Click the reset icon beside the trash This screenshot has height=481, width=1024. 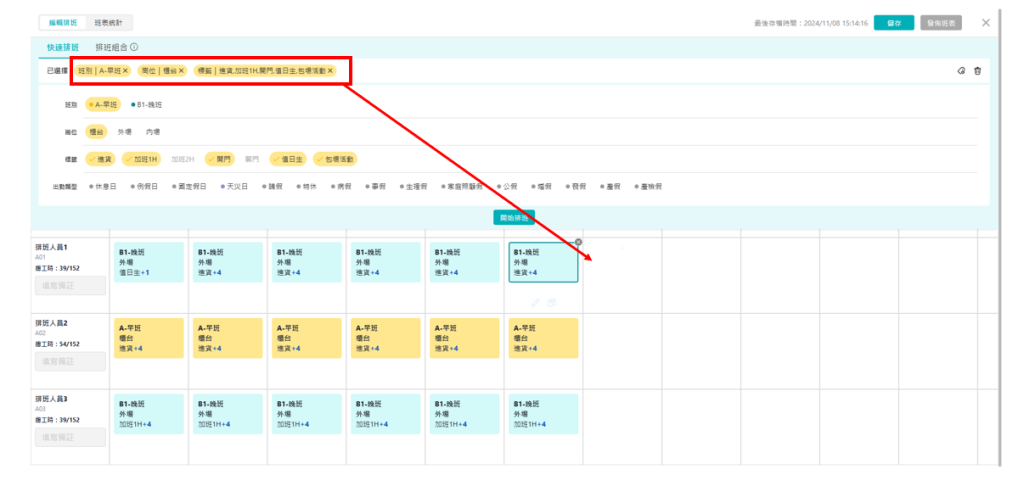tap(961, 71)
